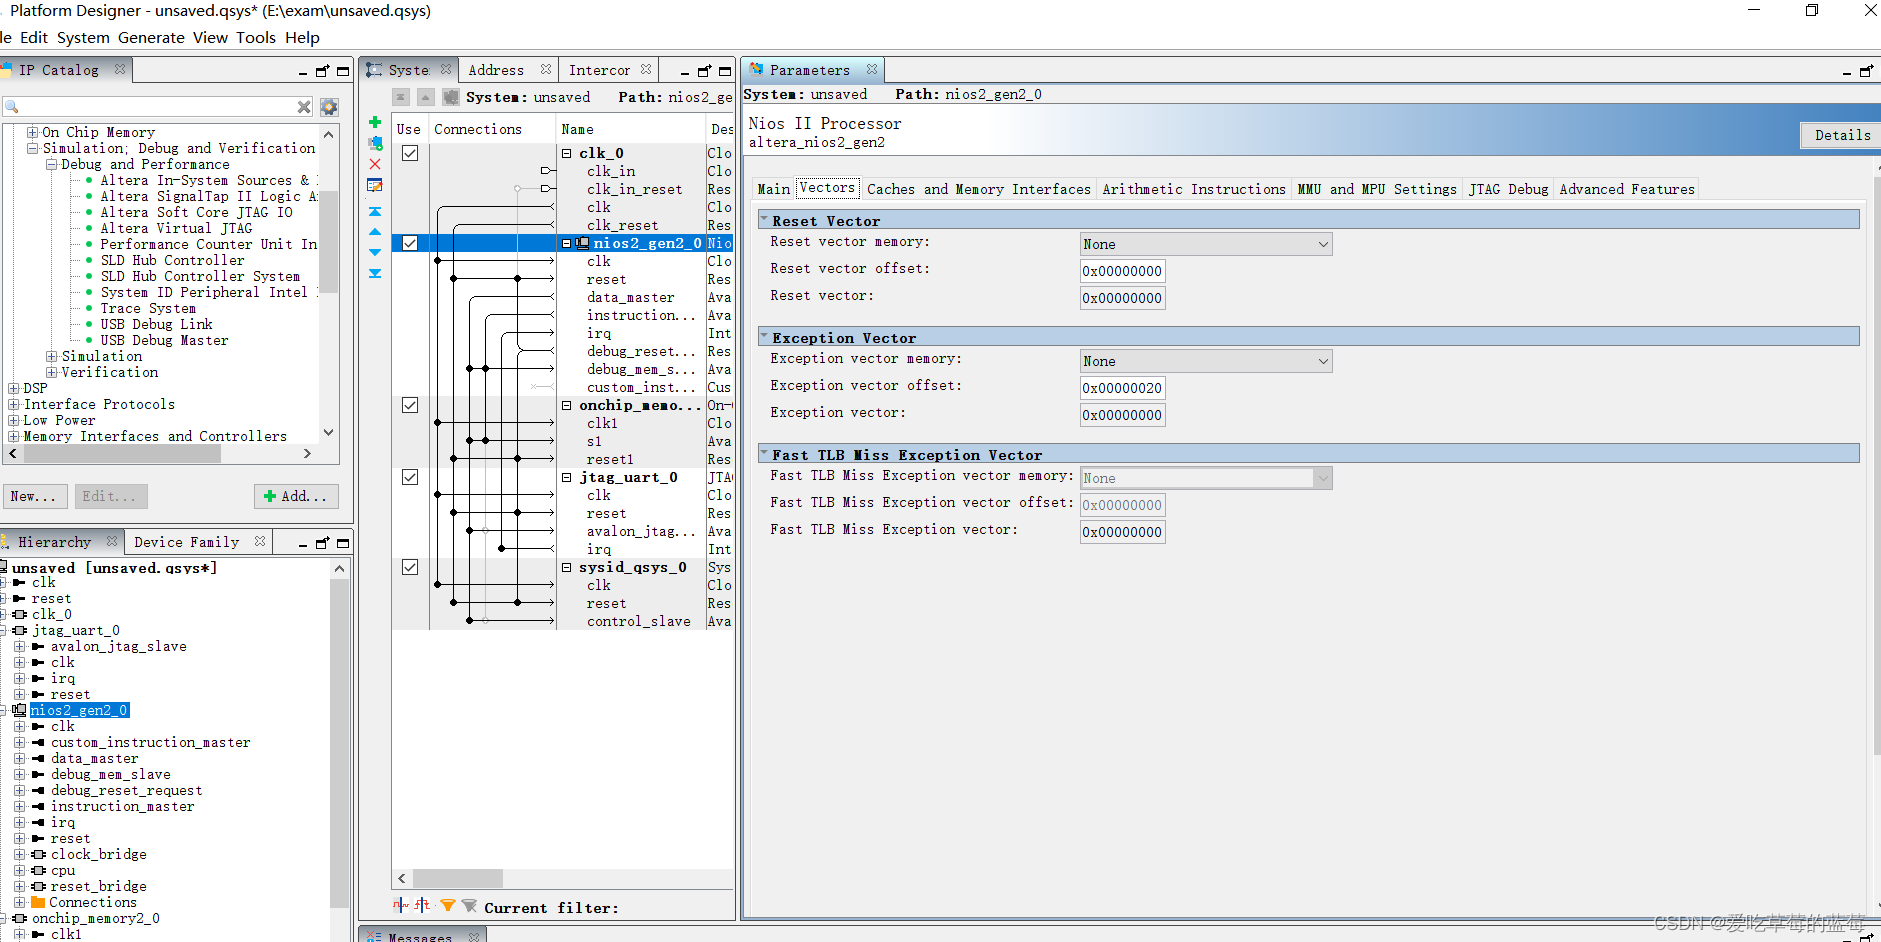The height and width of the screenshot is (942, 1881).
Task: Click the gray clear filter funnel icon
Action: [469, 906]
